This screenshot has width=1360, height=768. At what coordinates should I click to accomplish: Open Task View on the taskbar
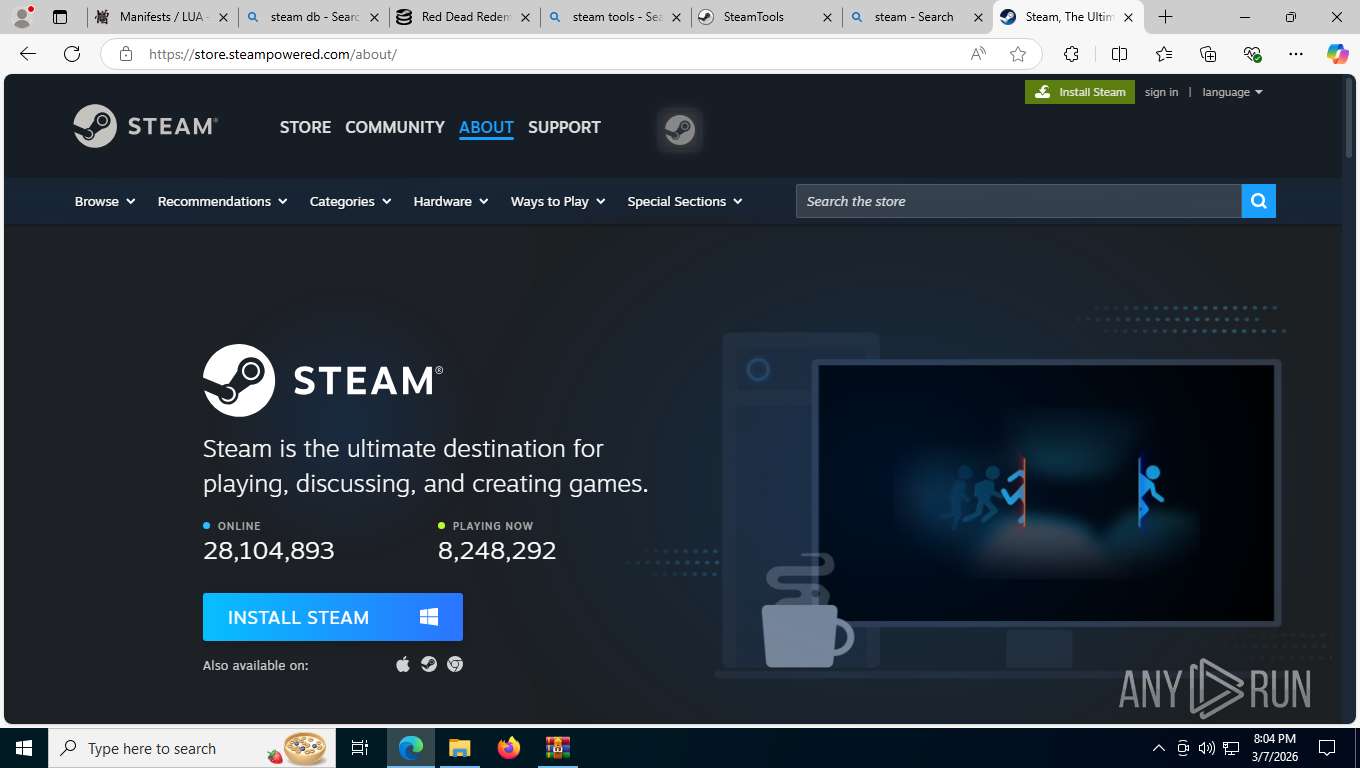pos(360,748)
